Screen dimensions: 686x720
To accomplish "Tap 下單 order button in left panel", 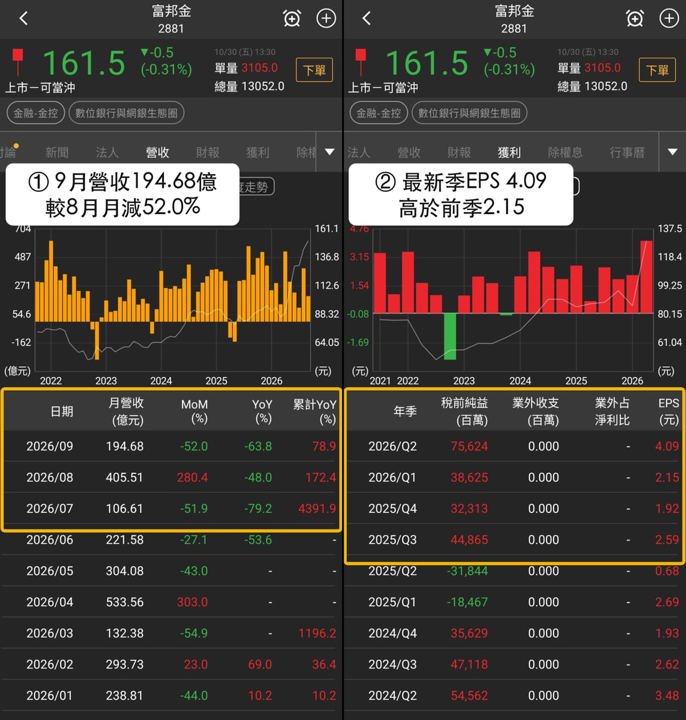I will (x=315, y=70).
